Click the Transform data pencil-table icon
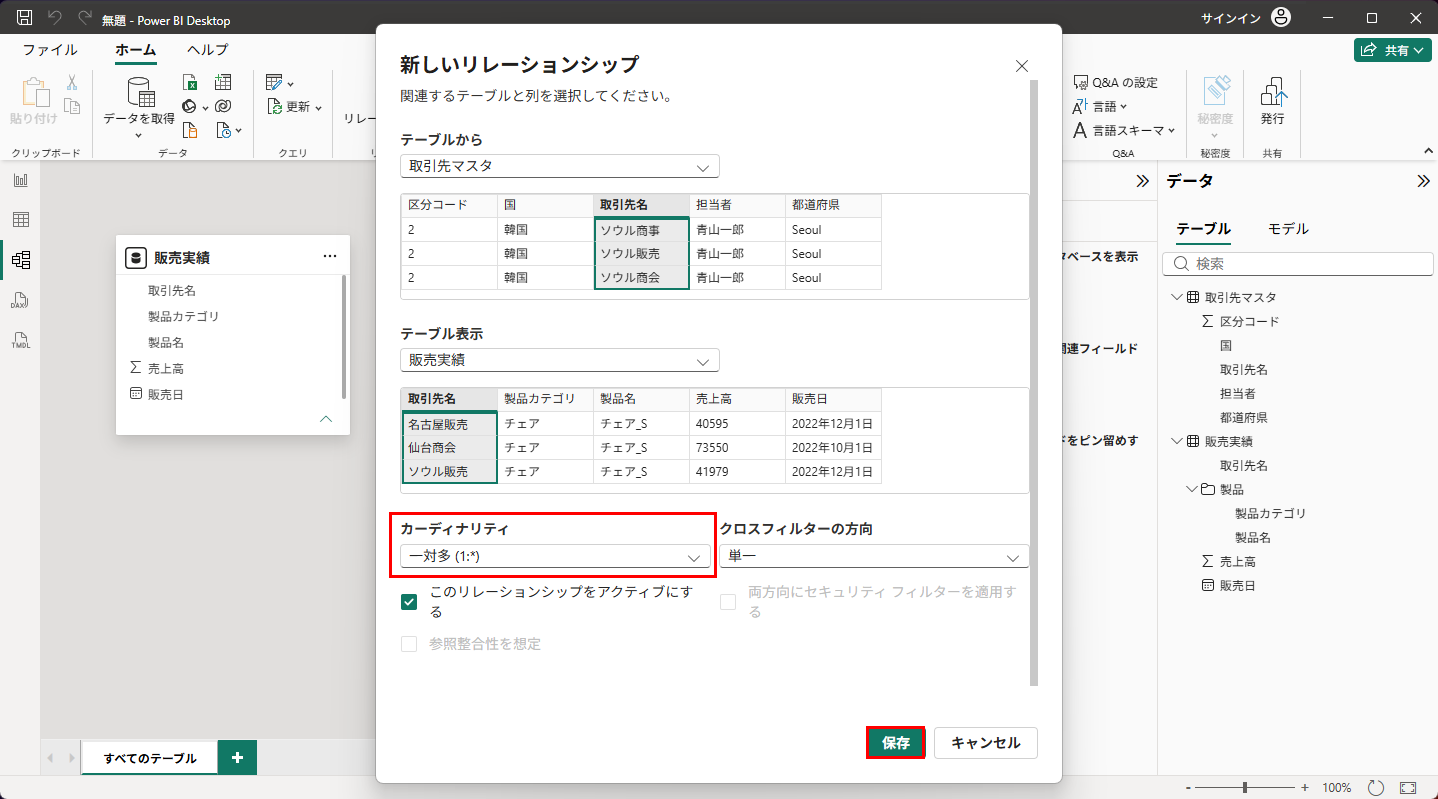Screen dimensions: 1438x799 (x=275, y=83)
